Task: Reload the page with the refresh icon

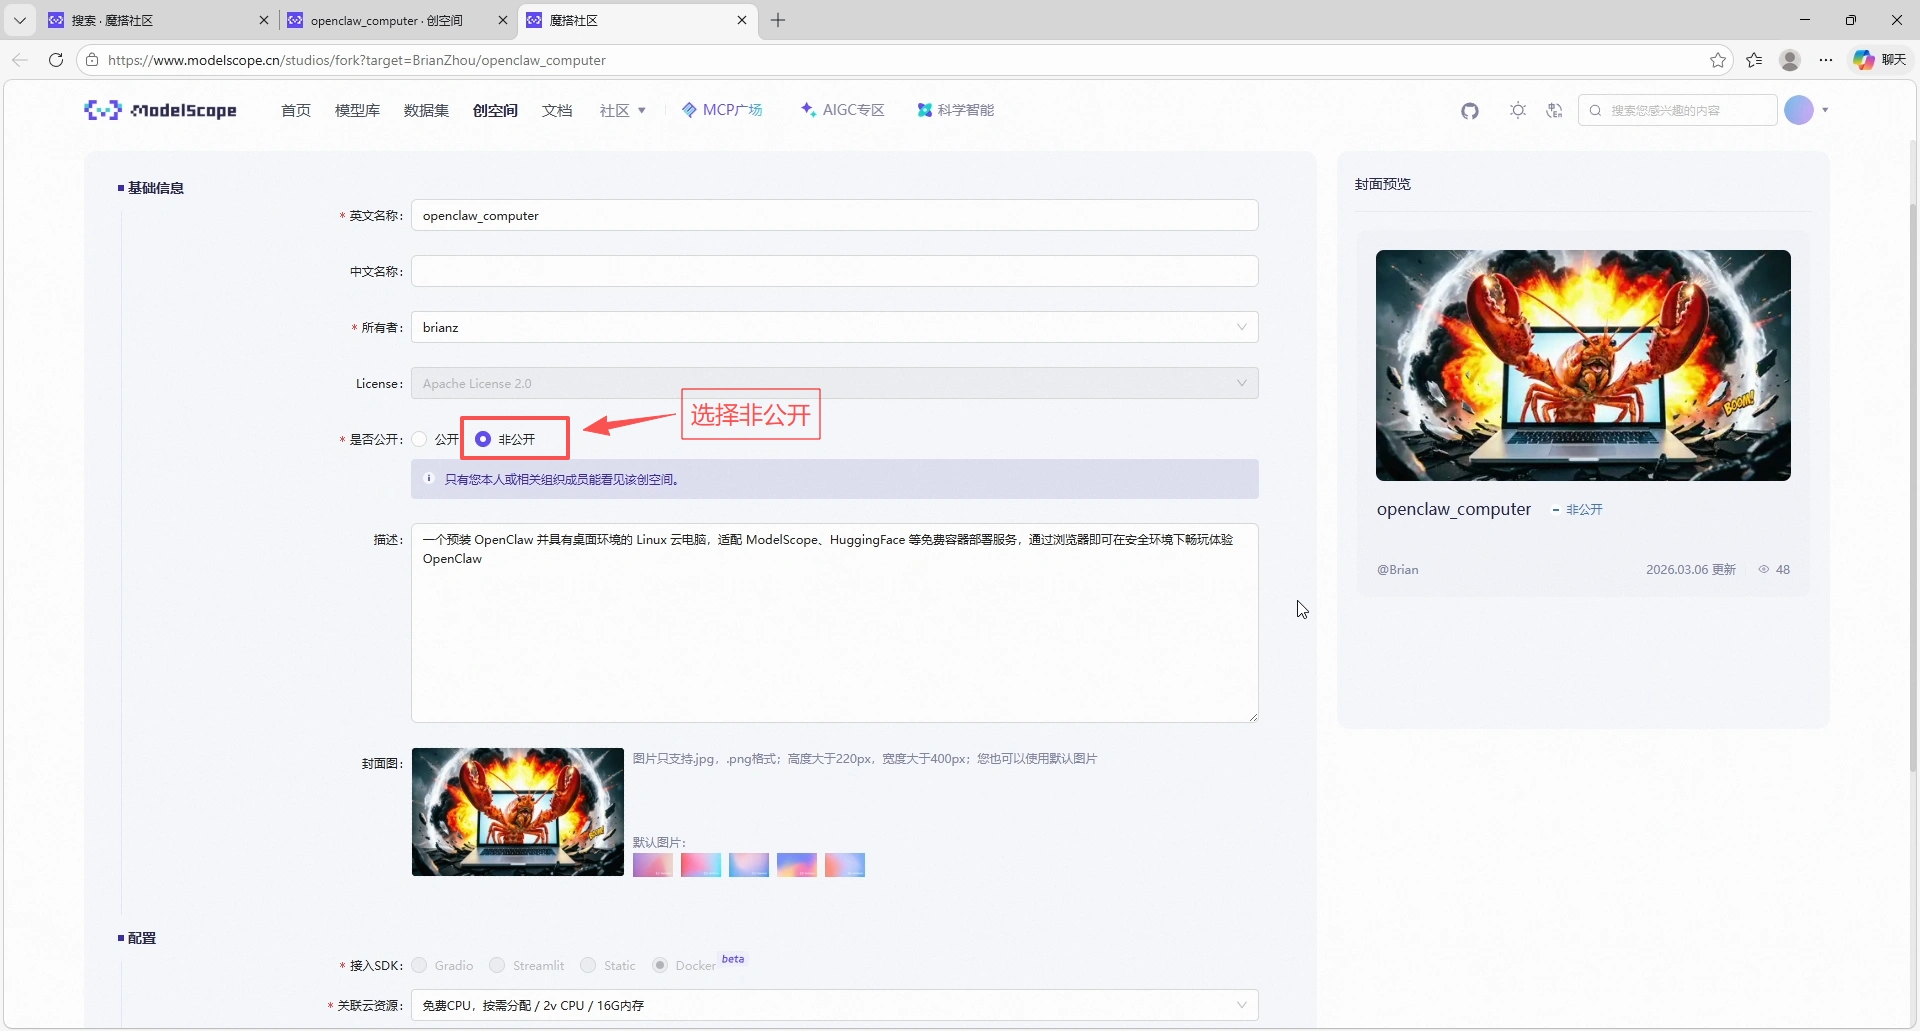Action: (x=56, y=60)
